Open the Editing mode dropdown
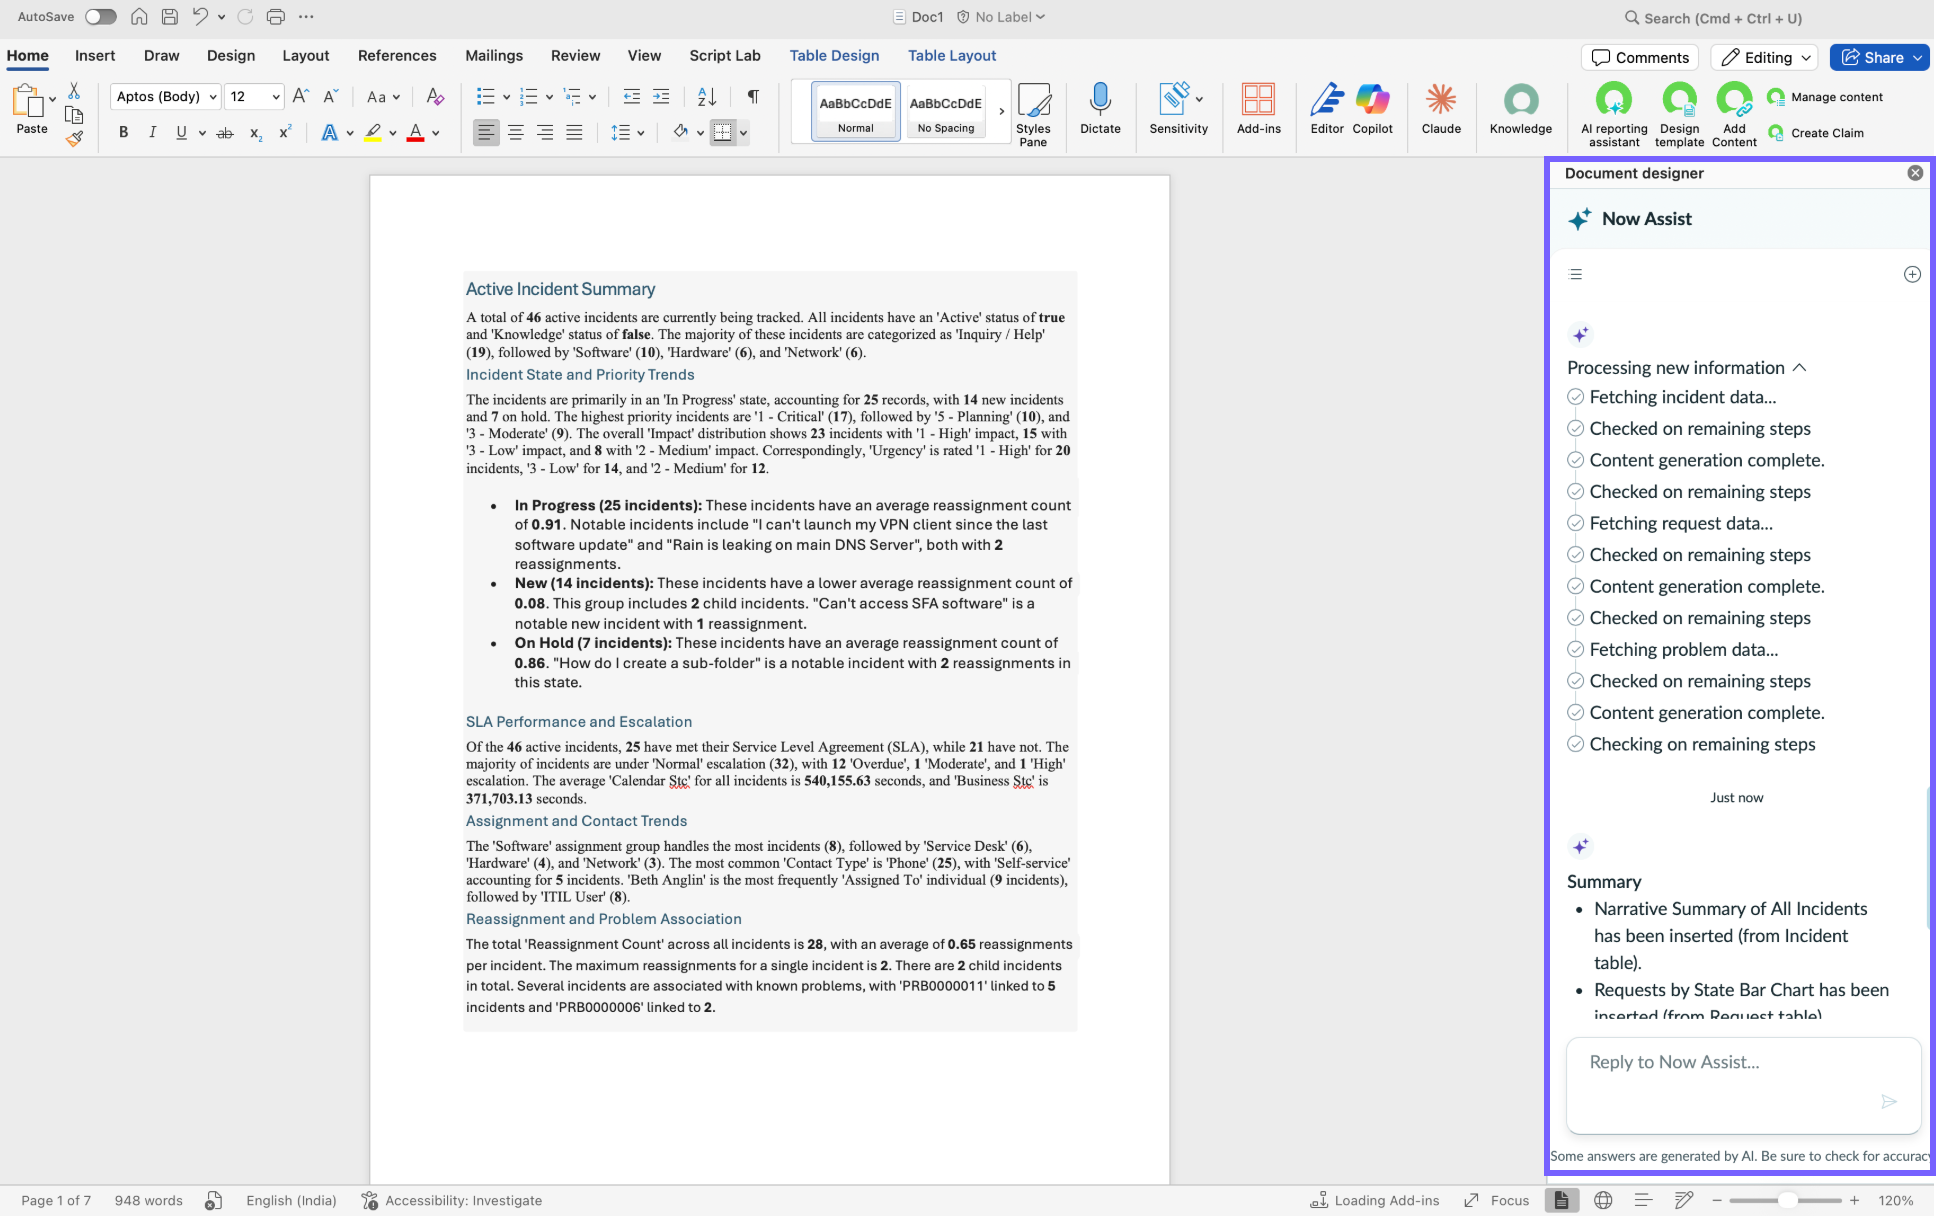The width and height of the screenshot is (1936, 1216). pos(1763,57)
